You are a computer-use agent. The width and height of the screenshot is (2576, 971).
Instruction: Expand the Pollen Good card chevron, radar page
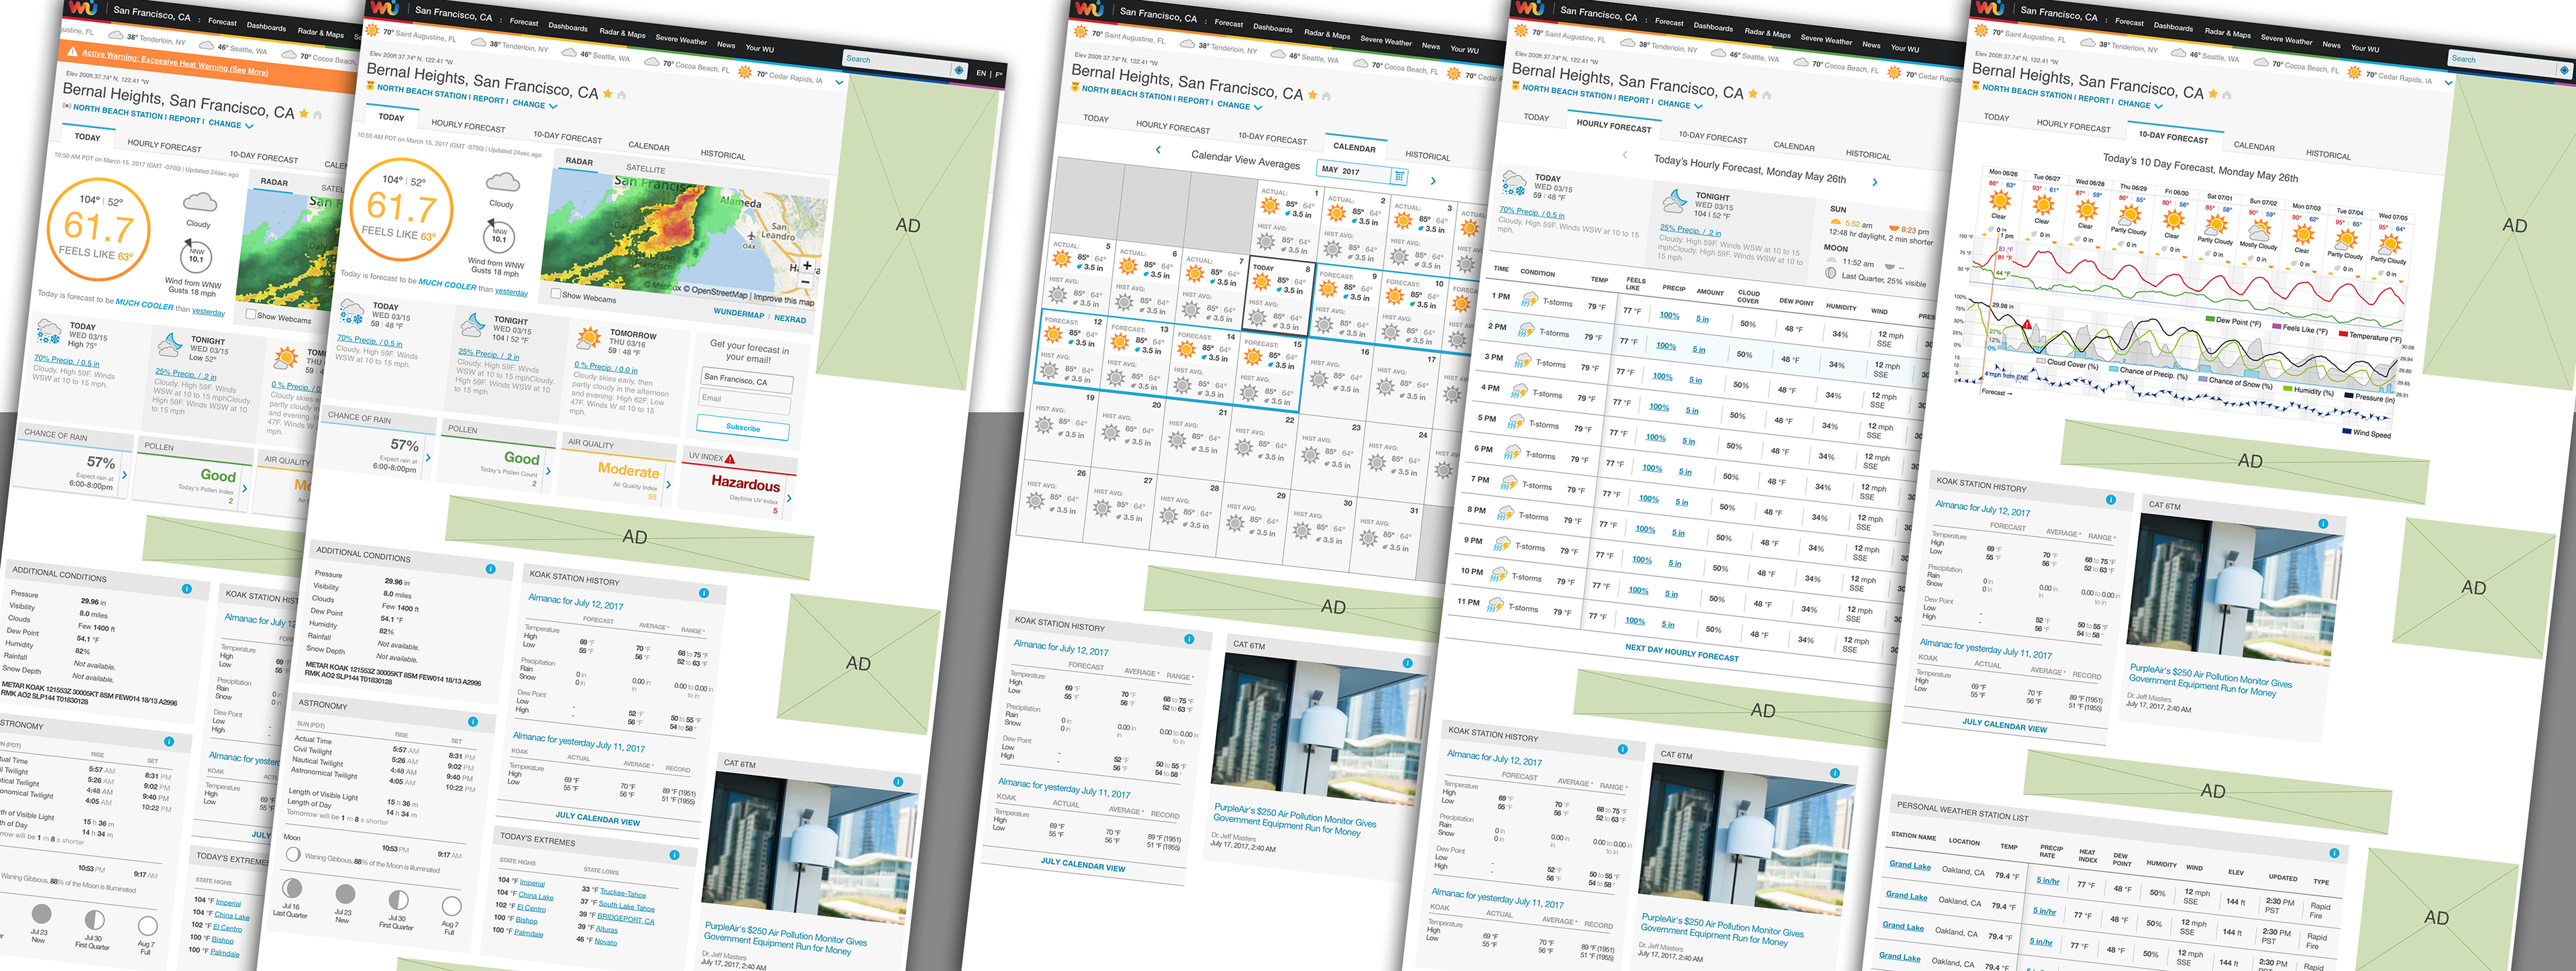point(548,471)
